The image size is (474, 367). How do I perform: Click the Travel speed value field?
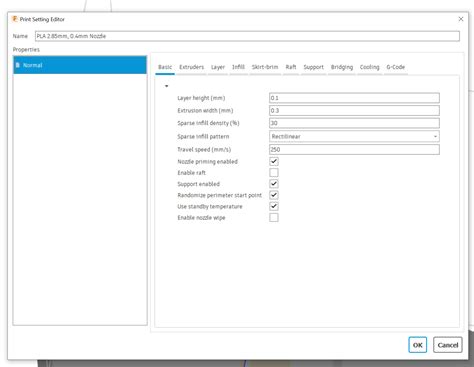coord(354,149)
